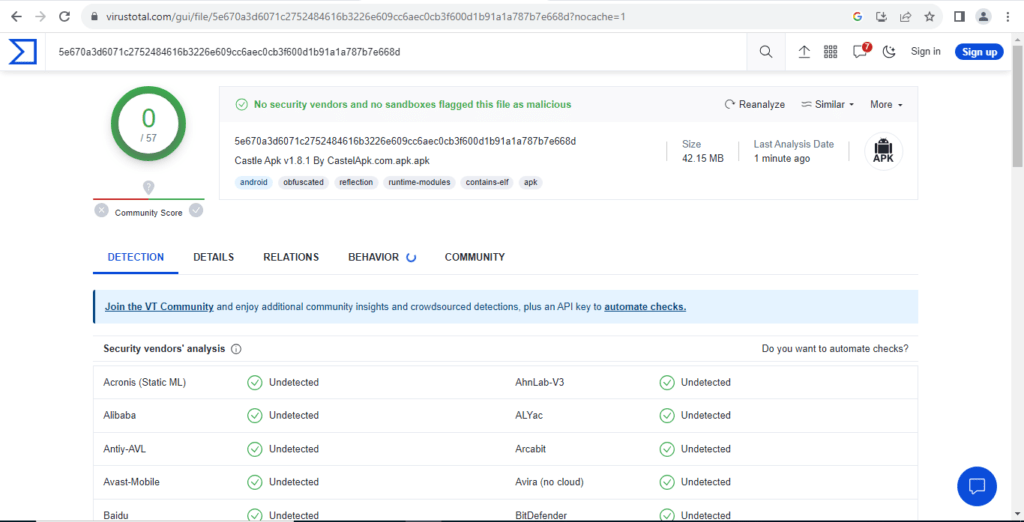Click the browser forward arrow

pyautogui.click(x=40, y=17)
